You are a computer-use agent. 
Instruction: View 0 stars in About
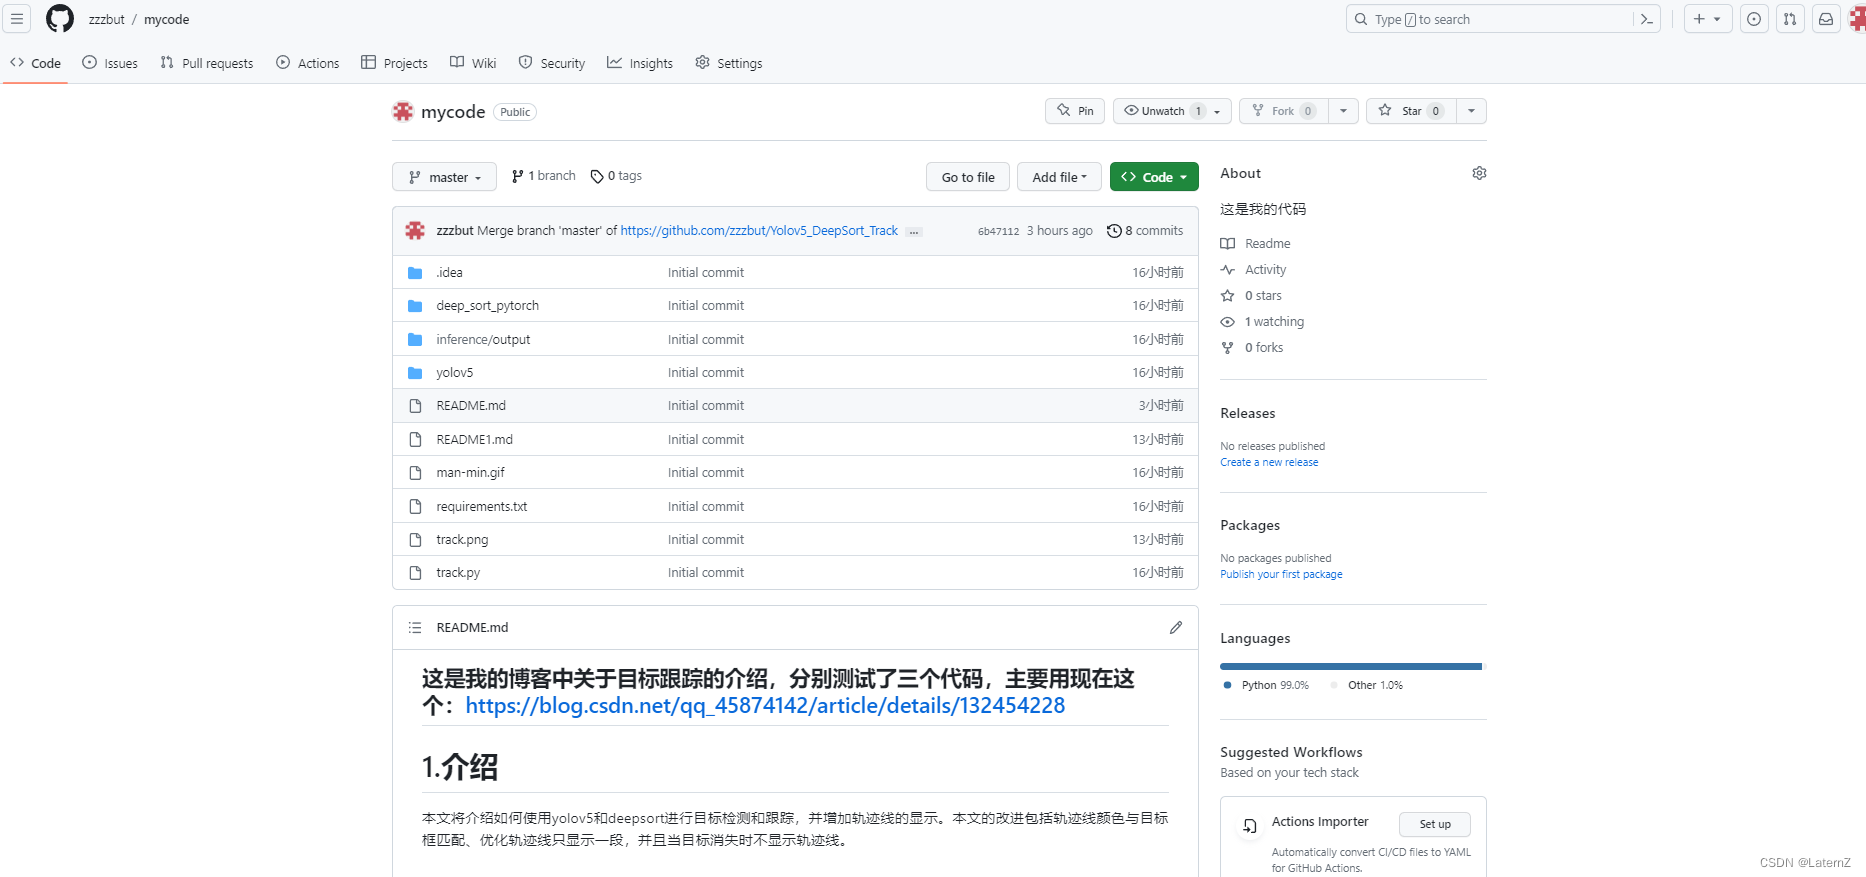pyautogui.click(x=1252, y=295)
